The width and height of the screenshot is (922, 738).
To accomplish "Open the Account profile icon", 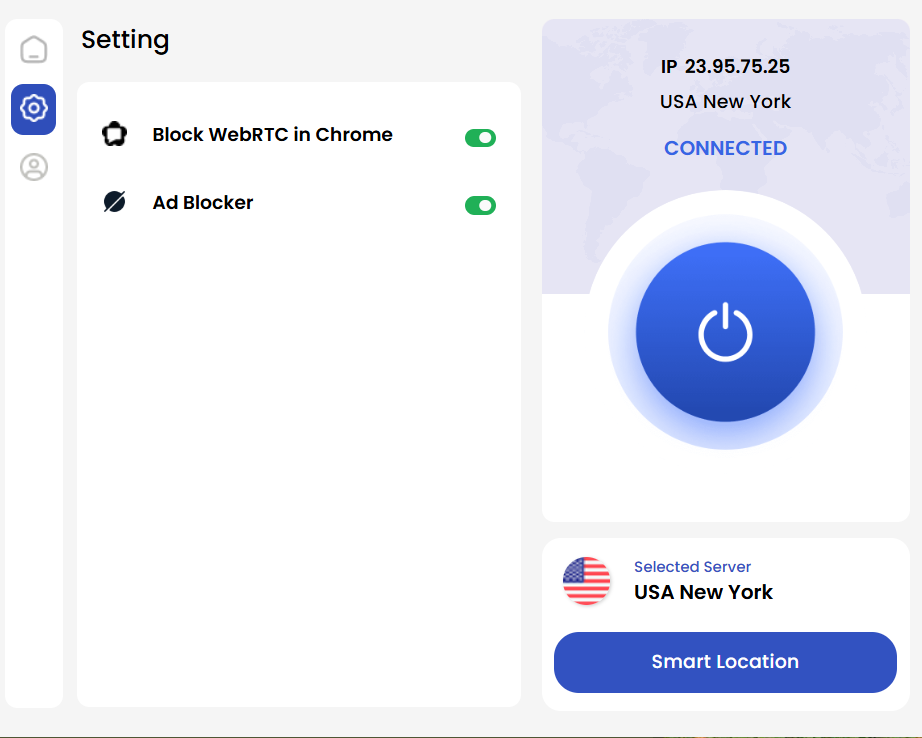I will 34,167.
